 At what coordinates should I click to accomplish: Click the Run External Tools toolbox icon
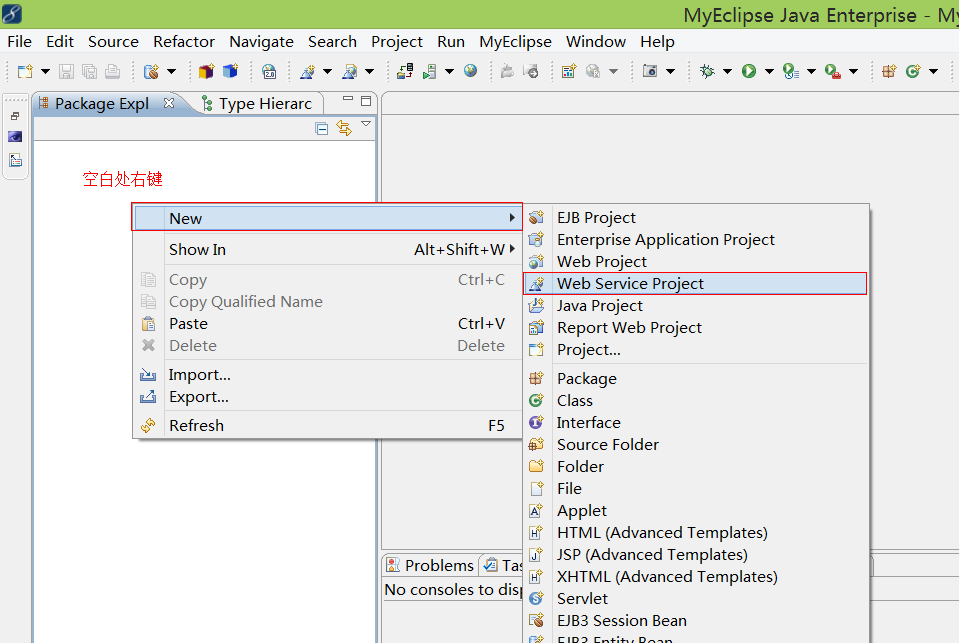[x=833, y=72]
